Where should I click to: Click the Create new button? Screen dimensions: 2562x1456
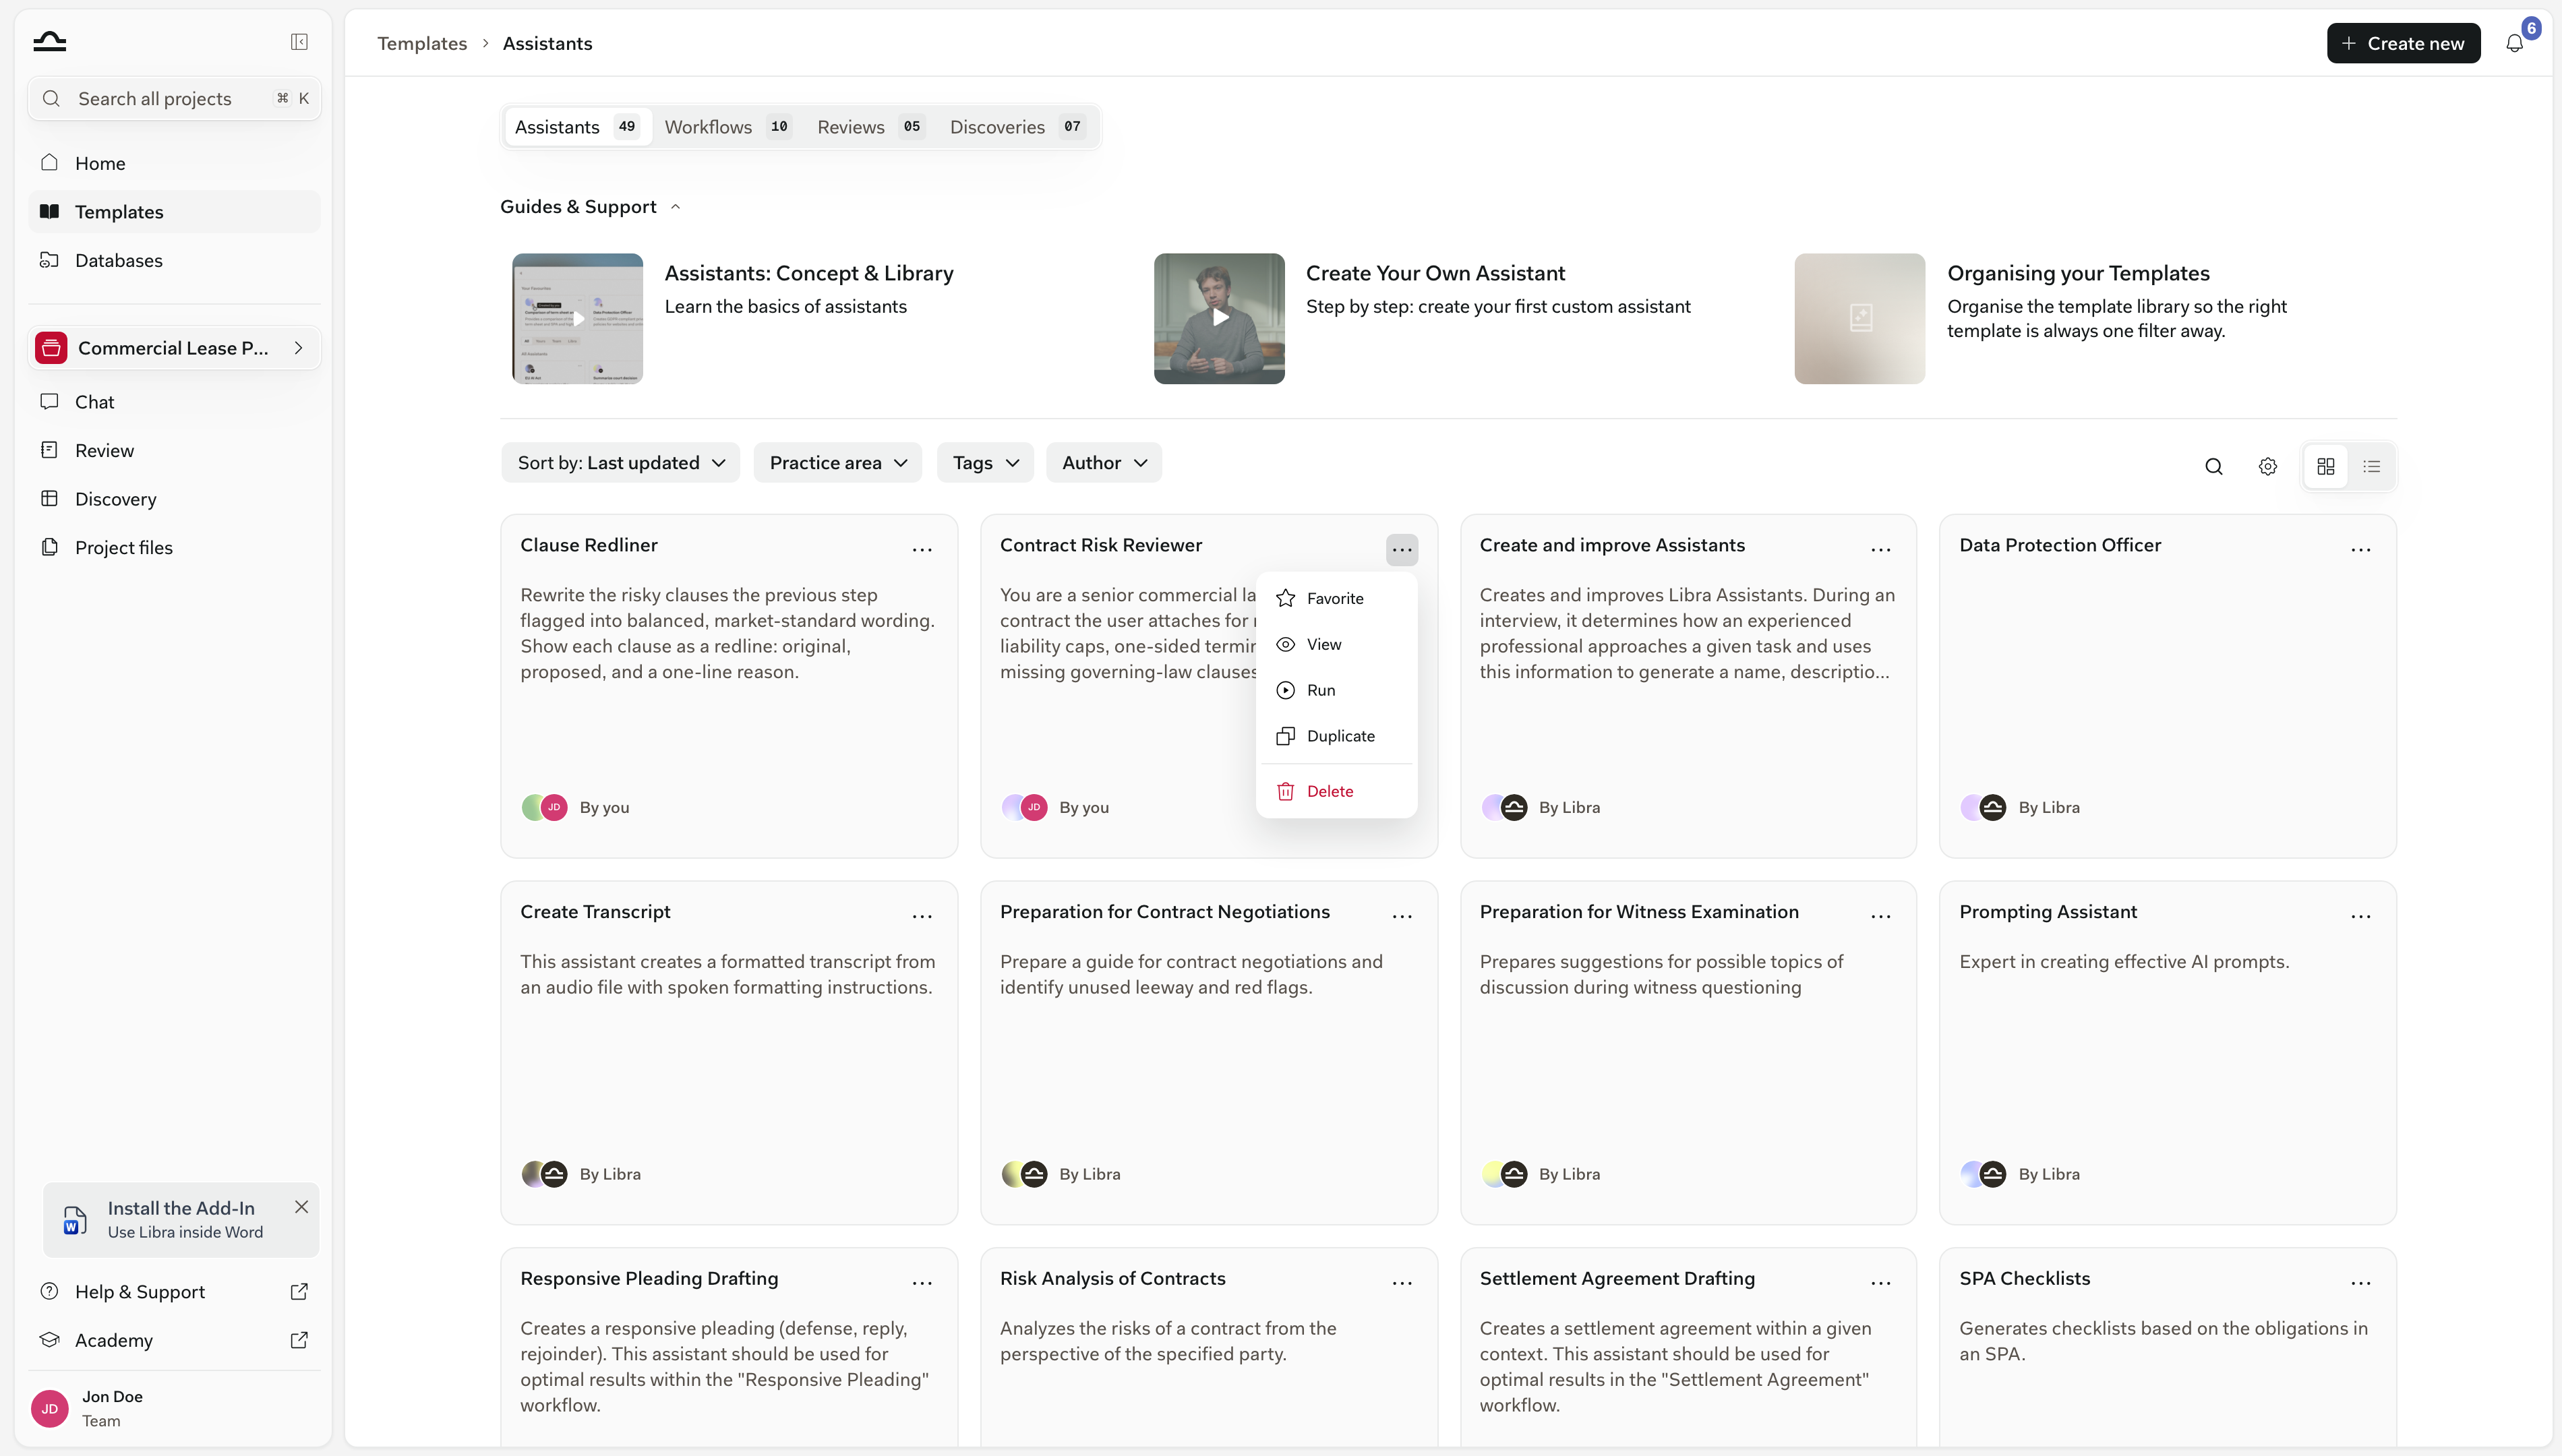pyautogui.click(x=2403, y=43)
